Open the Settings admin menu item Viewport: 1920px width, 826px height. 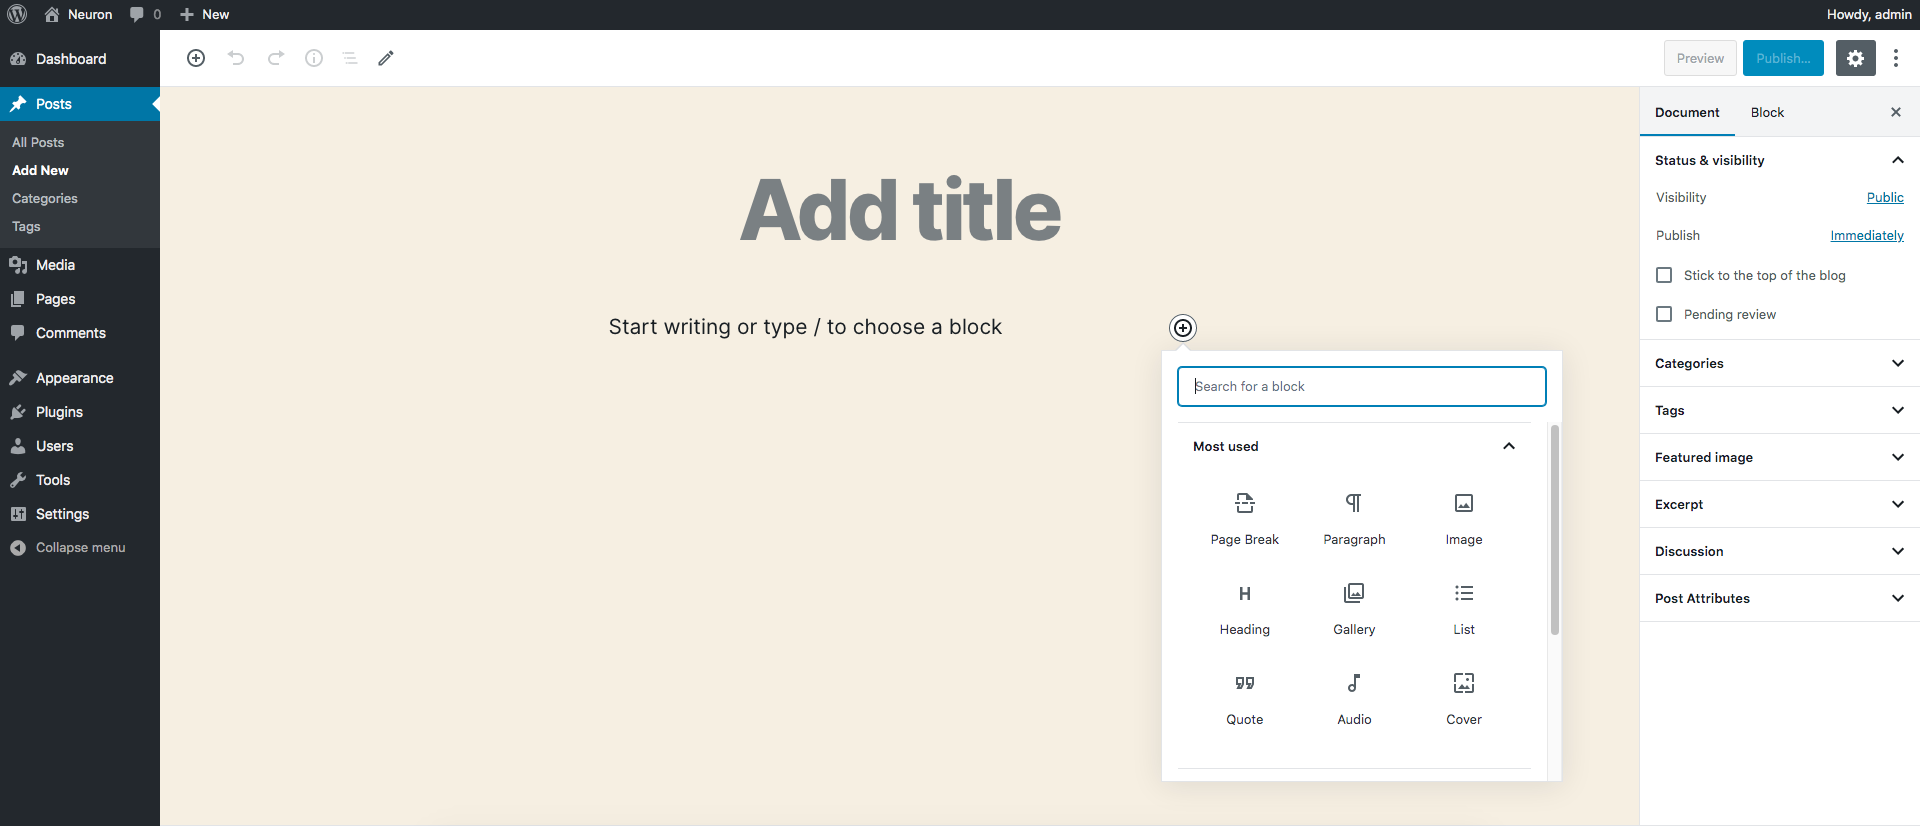point(80,514)
